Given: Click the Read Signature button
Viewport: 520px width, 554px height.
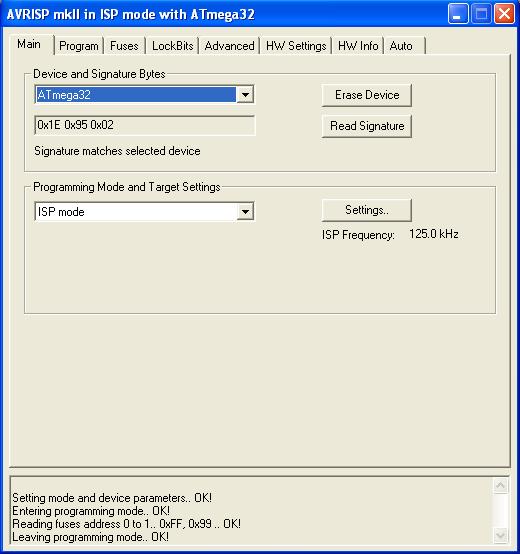Looking at the screenshot, I should (x=367, y=126).
